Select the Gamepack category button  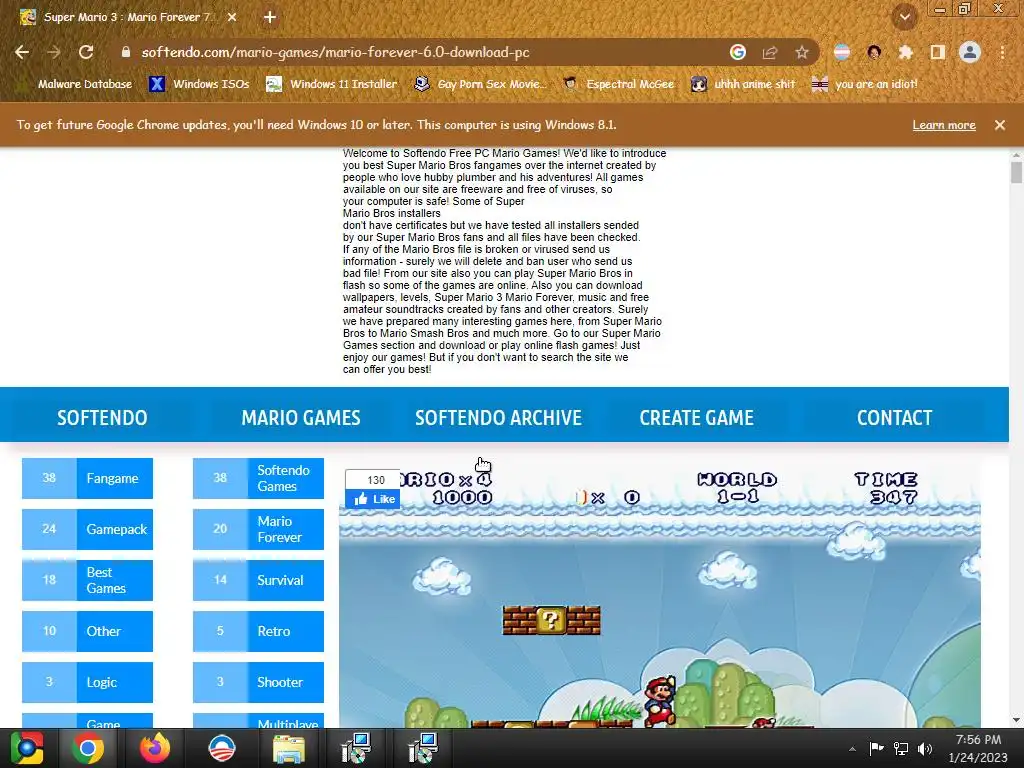[x=88, y=529]
